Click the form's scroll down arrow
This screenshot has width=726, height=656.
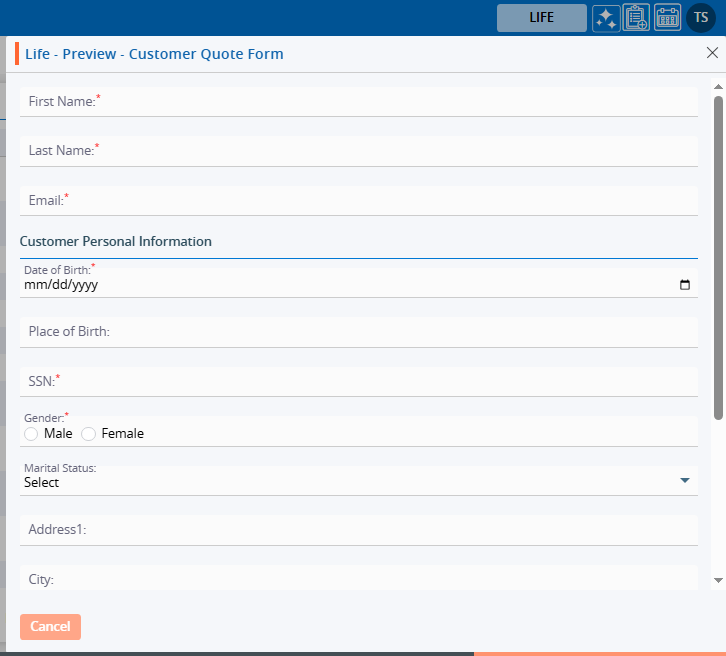pyautogui.click(x=718, y=580)
